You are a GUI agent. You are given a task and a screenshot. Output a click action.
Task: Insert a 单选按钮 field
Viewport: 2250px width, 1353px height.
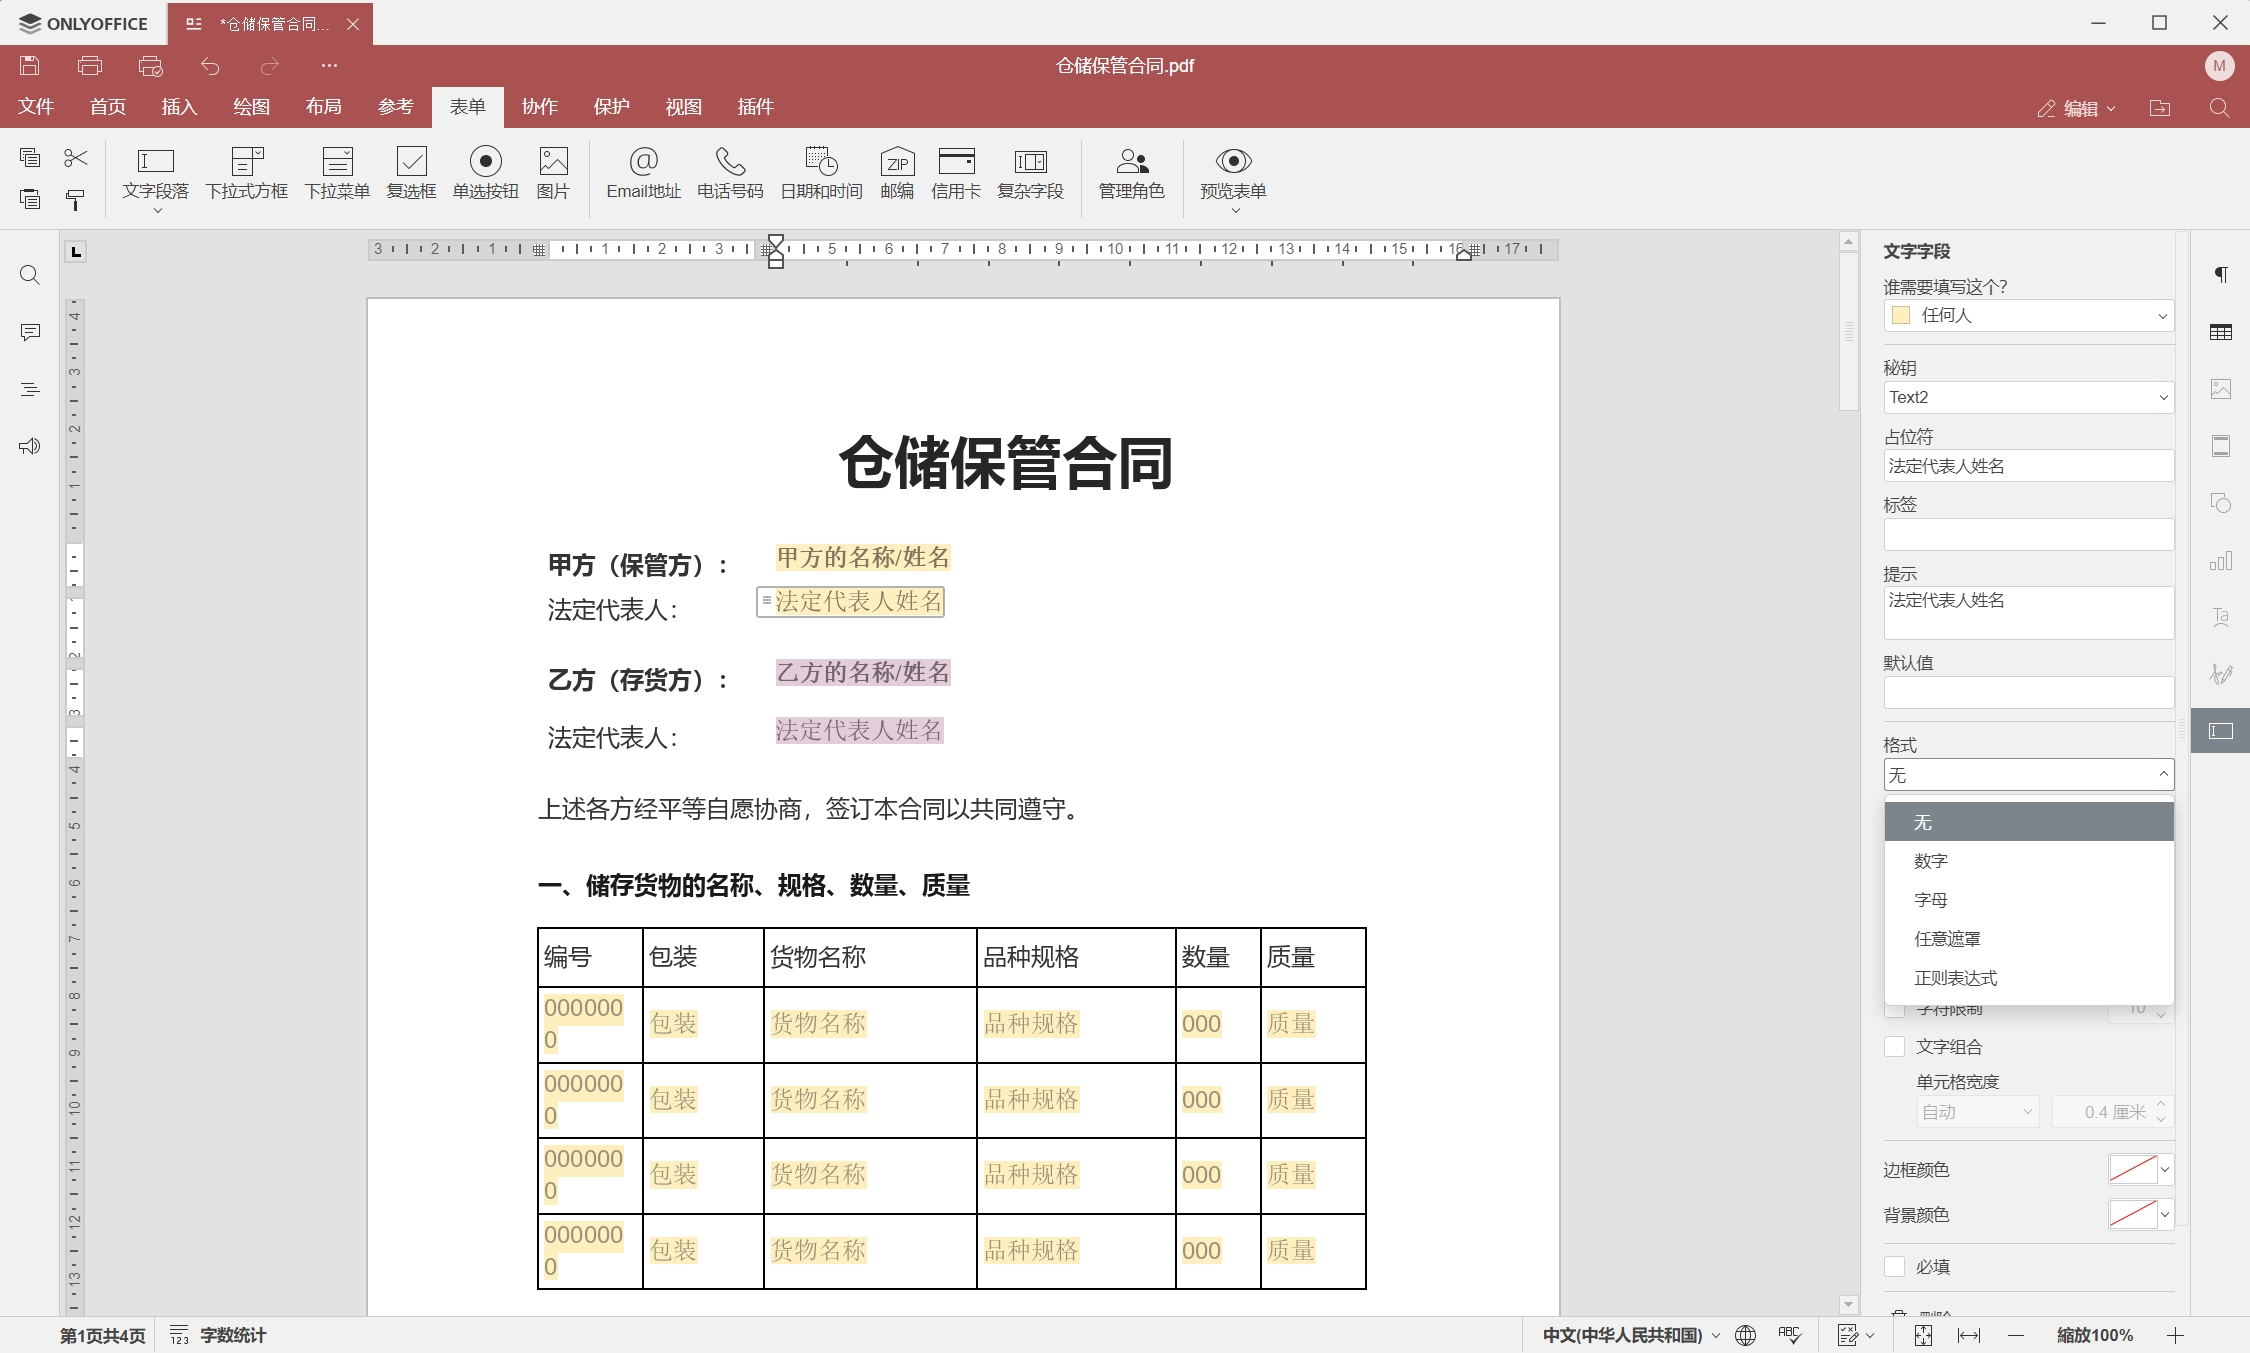point(485,172)
